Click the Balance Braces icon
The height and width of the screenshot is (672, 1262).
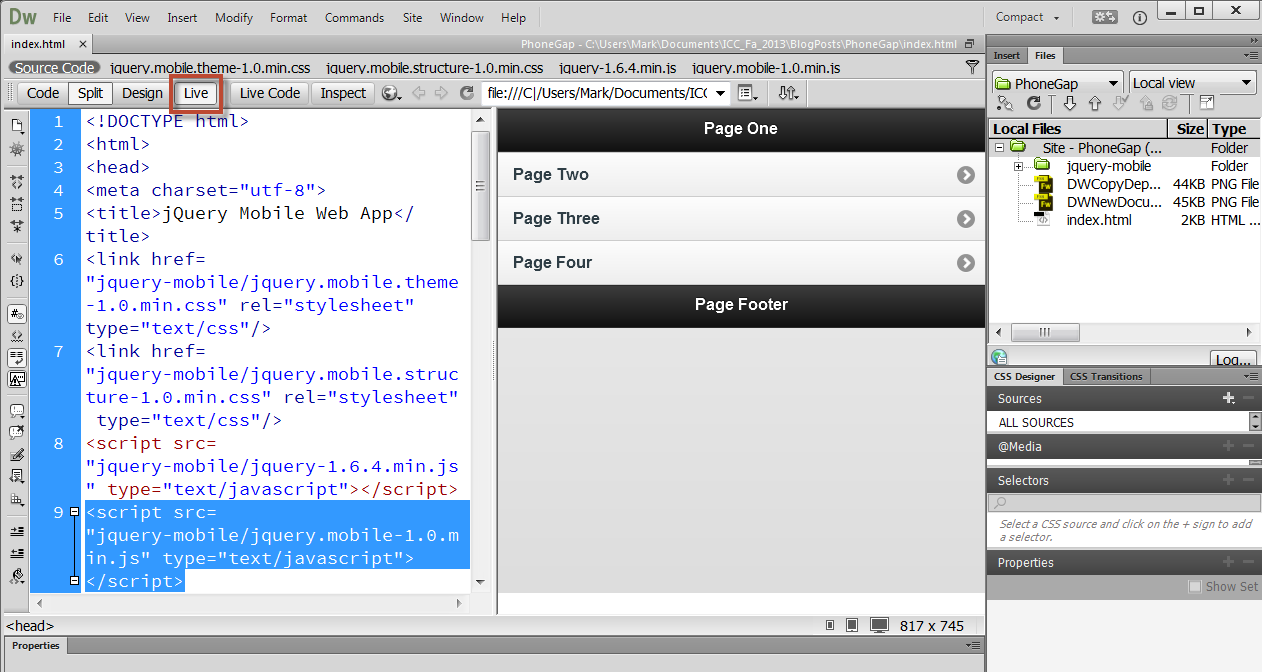tap(17, 281)
